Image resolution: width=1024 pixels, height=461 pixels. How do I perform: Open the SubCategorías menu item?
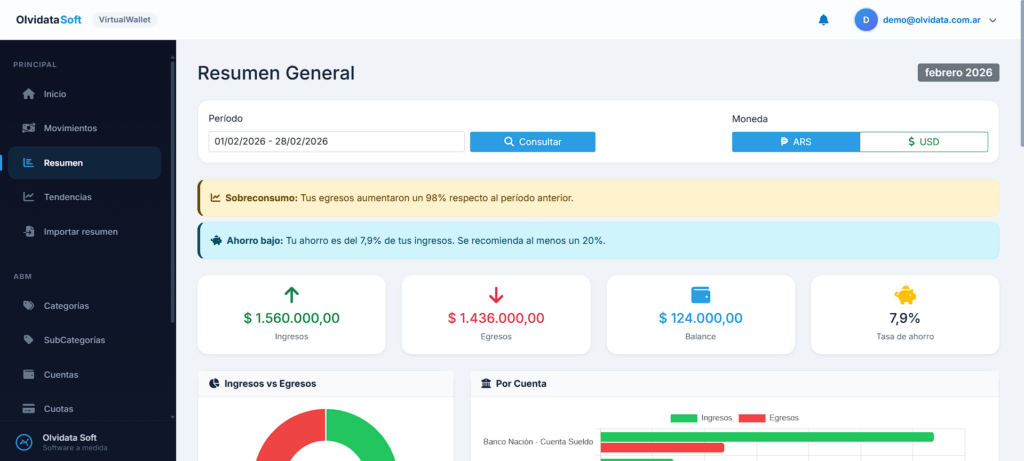(73, 340)
